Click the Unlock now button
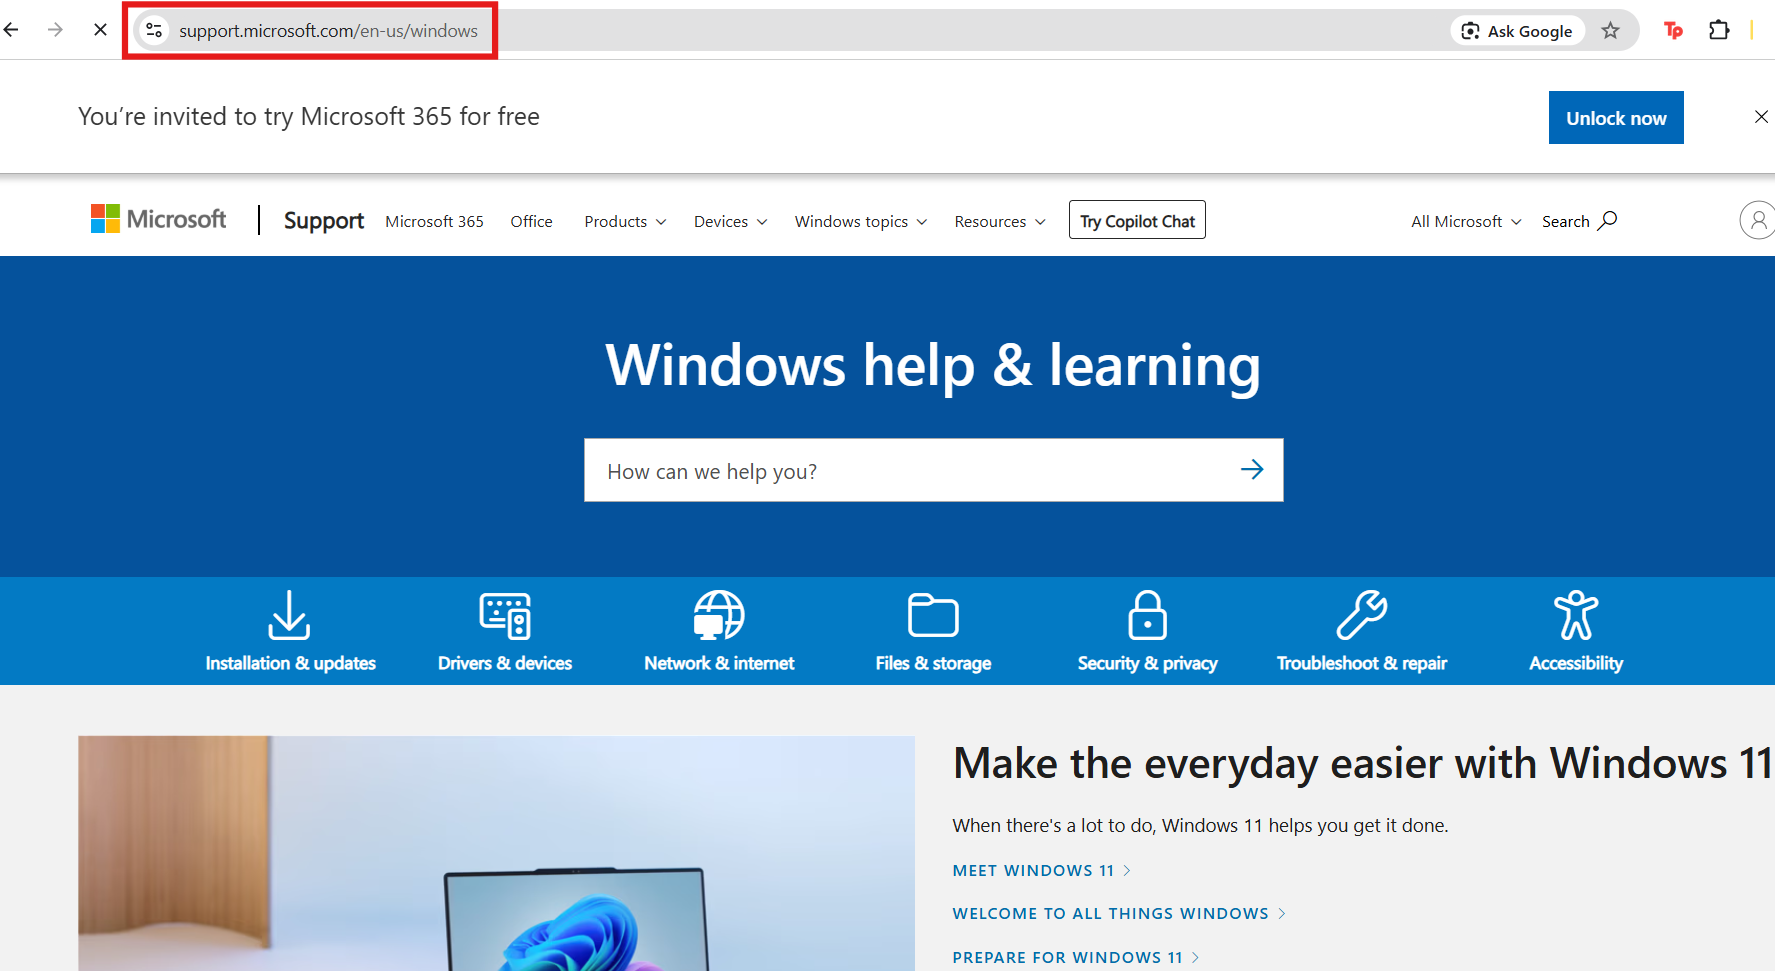Viewport: 1775px width, 971px height. pyautogui.click(x=1616, y=117)
